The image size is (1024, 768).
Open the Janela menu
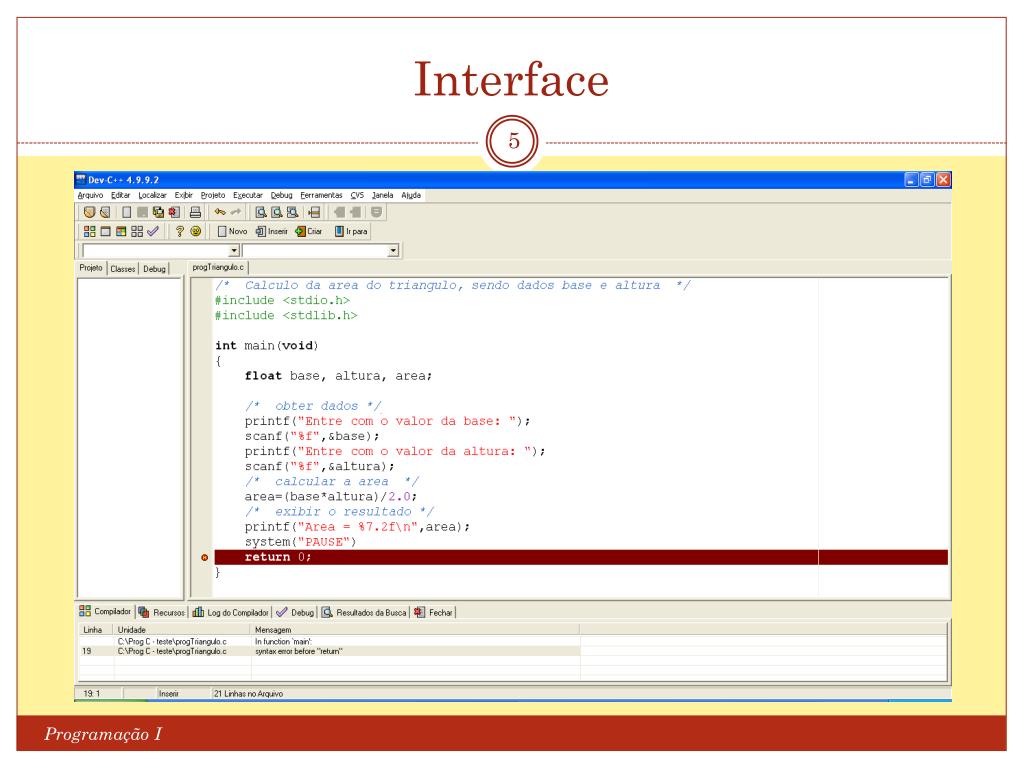coord(383,195)
